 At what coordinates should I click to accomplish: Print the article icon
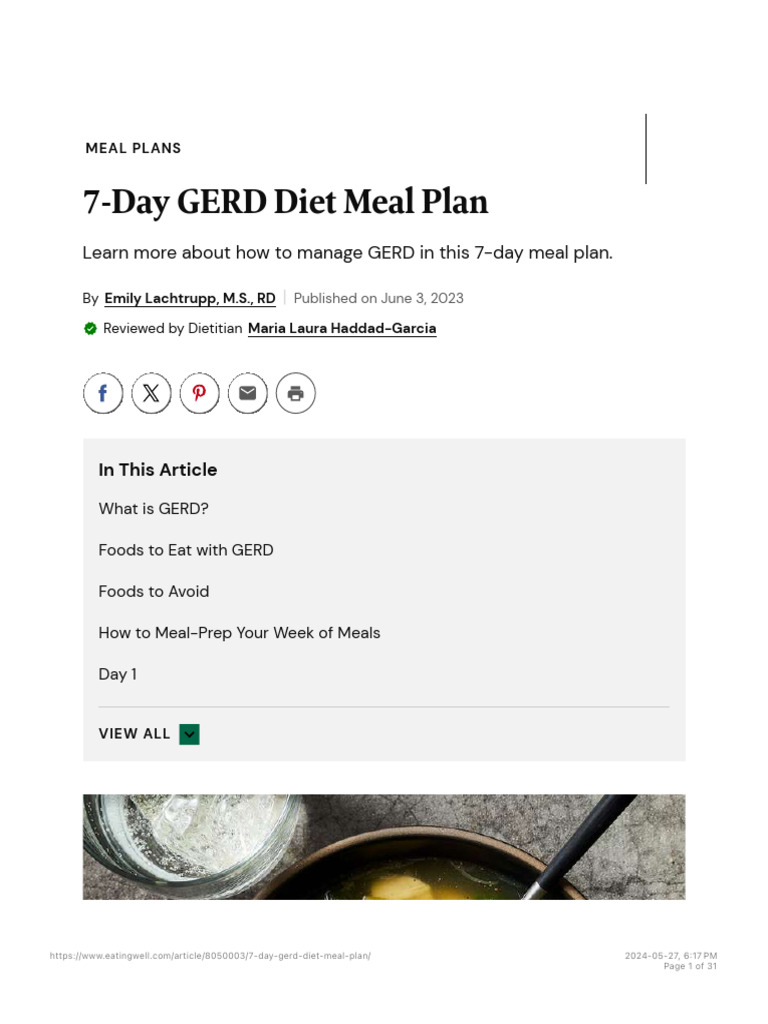[x=295, y=393]
